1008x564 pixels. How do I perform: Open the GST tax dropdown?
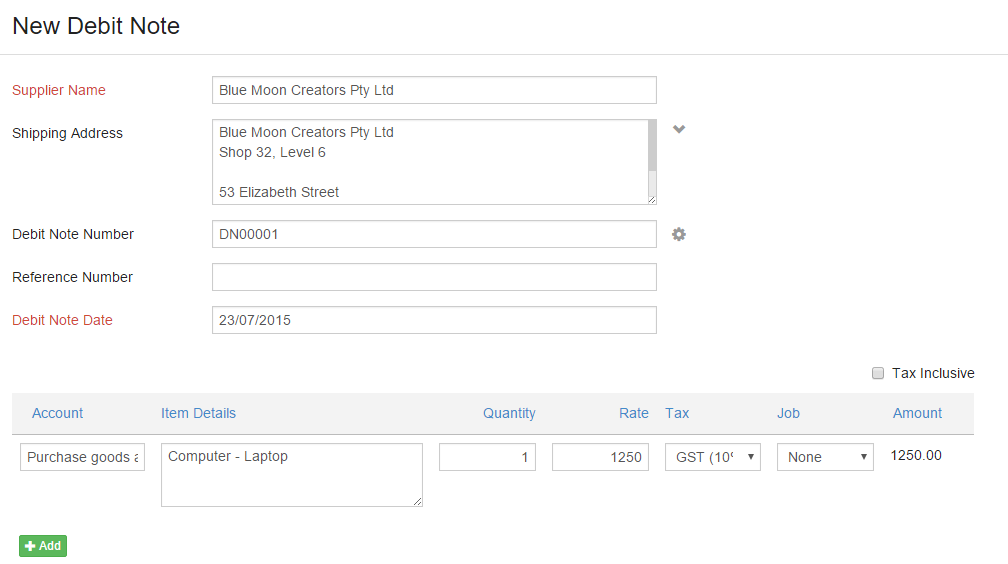click(x=712, y=457)
